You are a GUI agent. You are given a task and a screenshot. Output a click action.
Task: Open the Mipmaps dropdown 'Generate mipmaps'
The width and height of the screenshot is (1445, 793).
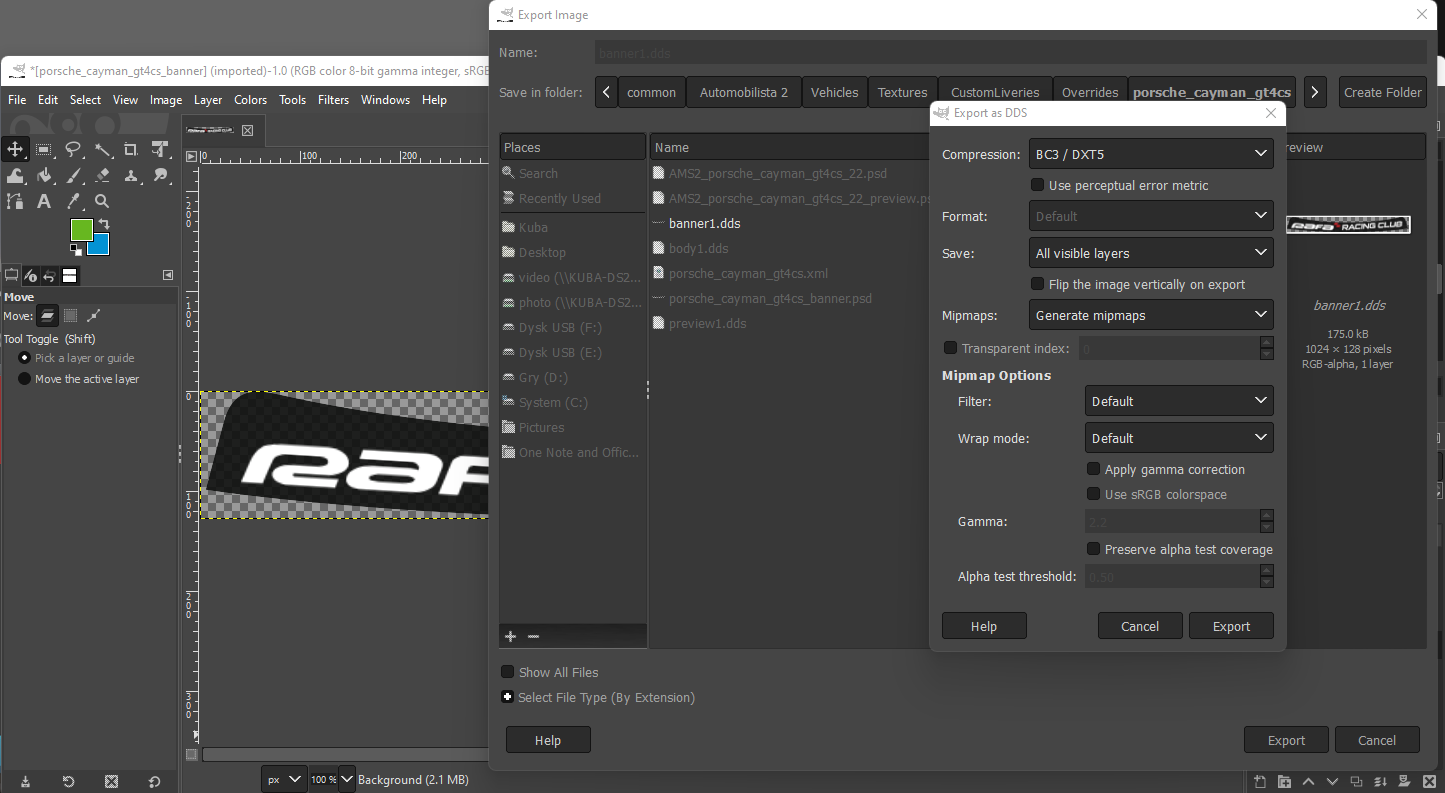coord(1151,315)
